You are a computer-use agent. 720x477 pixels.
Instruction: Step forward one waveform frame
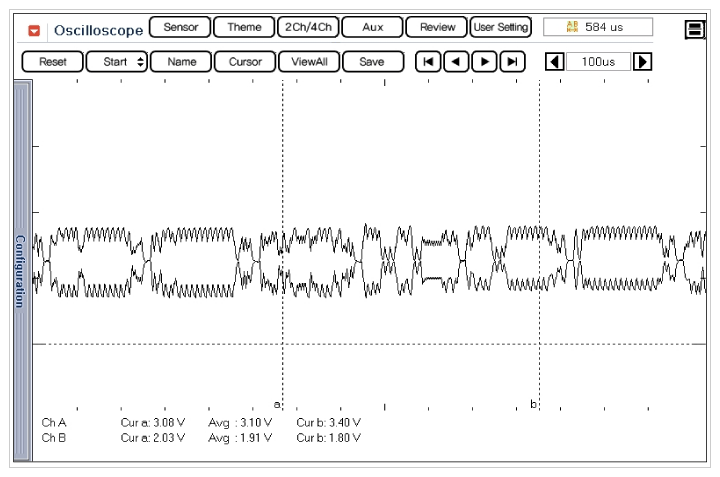(484, 62)
